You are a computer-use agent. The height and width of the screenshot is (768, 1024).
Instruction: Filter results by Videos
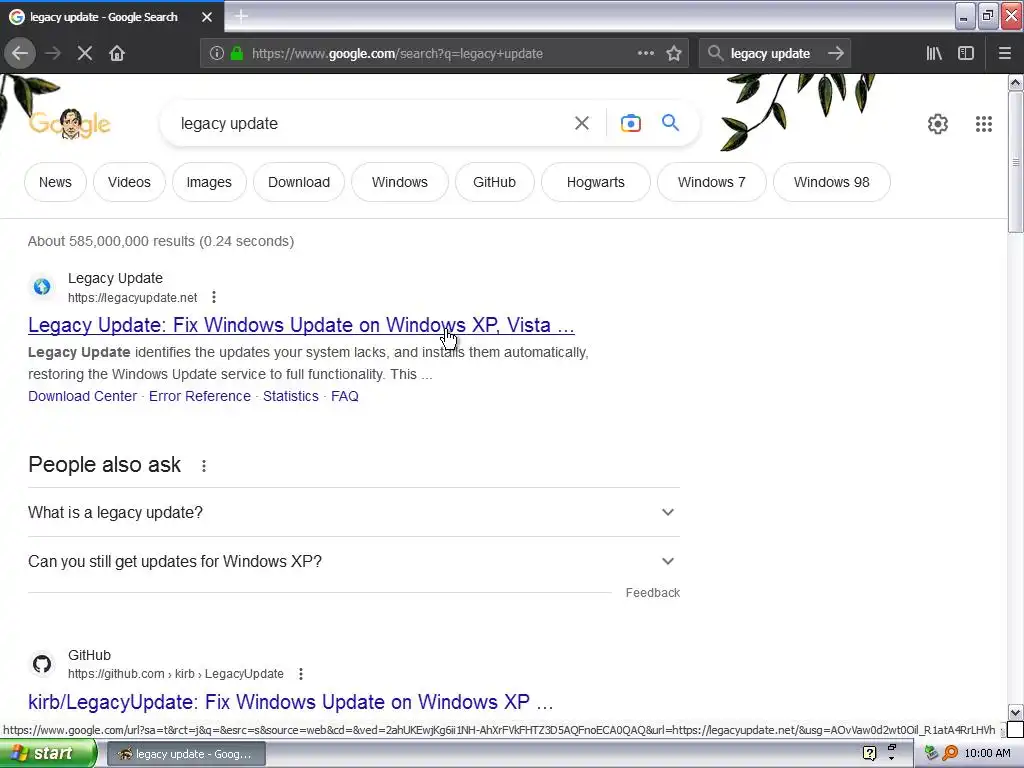click(129, 182)
